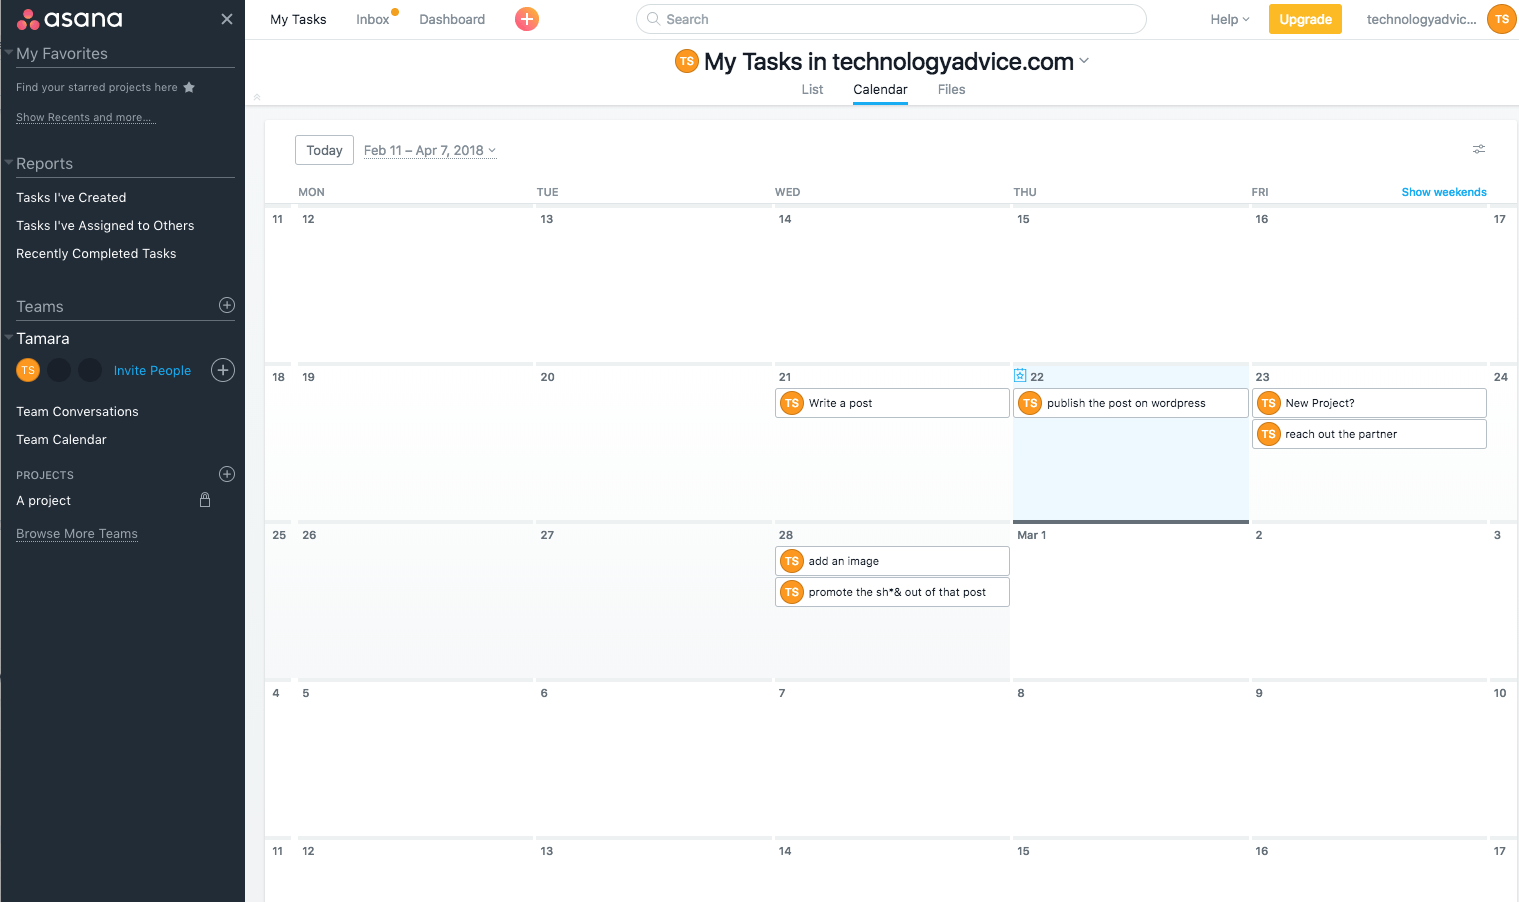Click the Asana logo
Image resolution: width=1519 pixels, height=902 pixels.
tap(70, 19)
